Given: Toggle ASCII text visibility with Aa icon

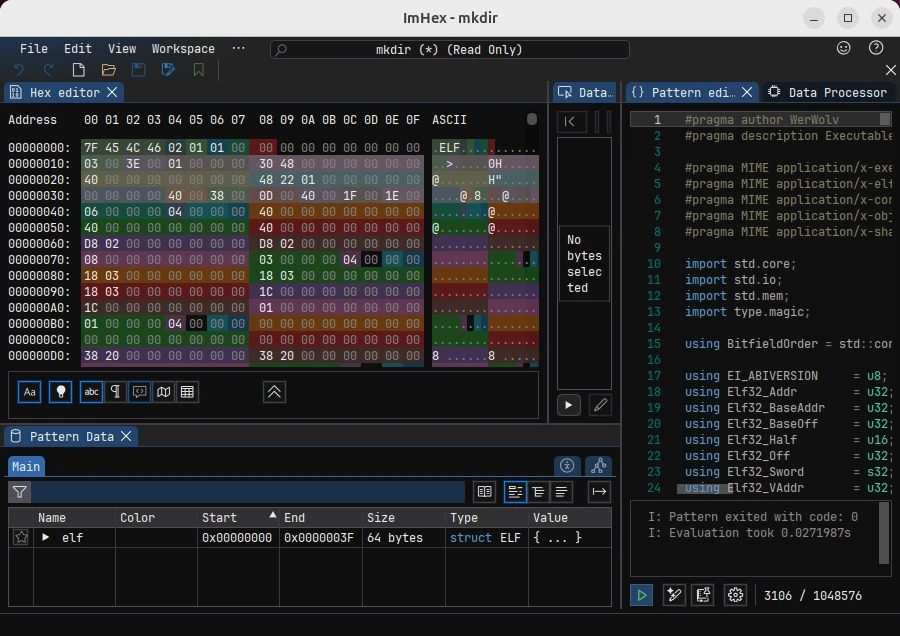Looking at the screenshot, I should [30, 392].
